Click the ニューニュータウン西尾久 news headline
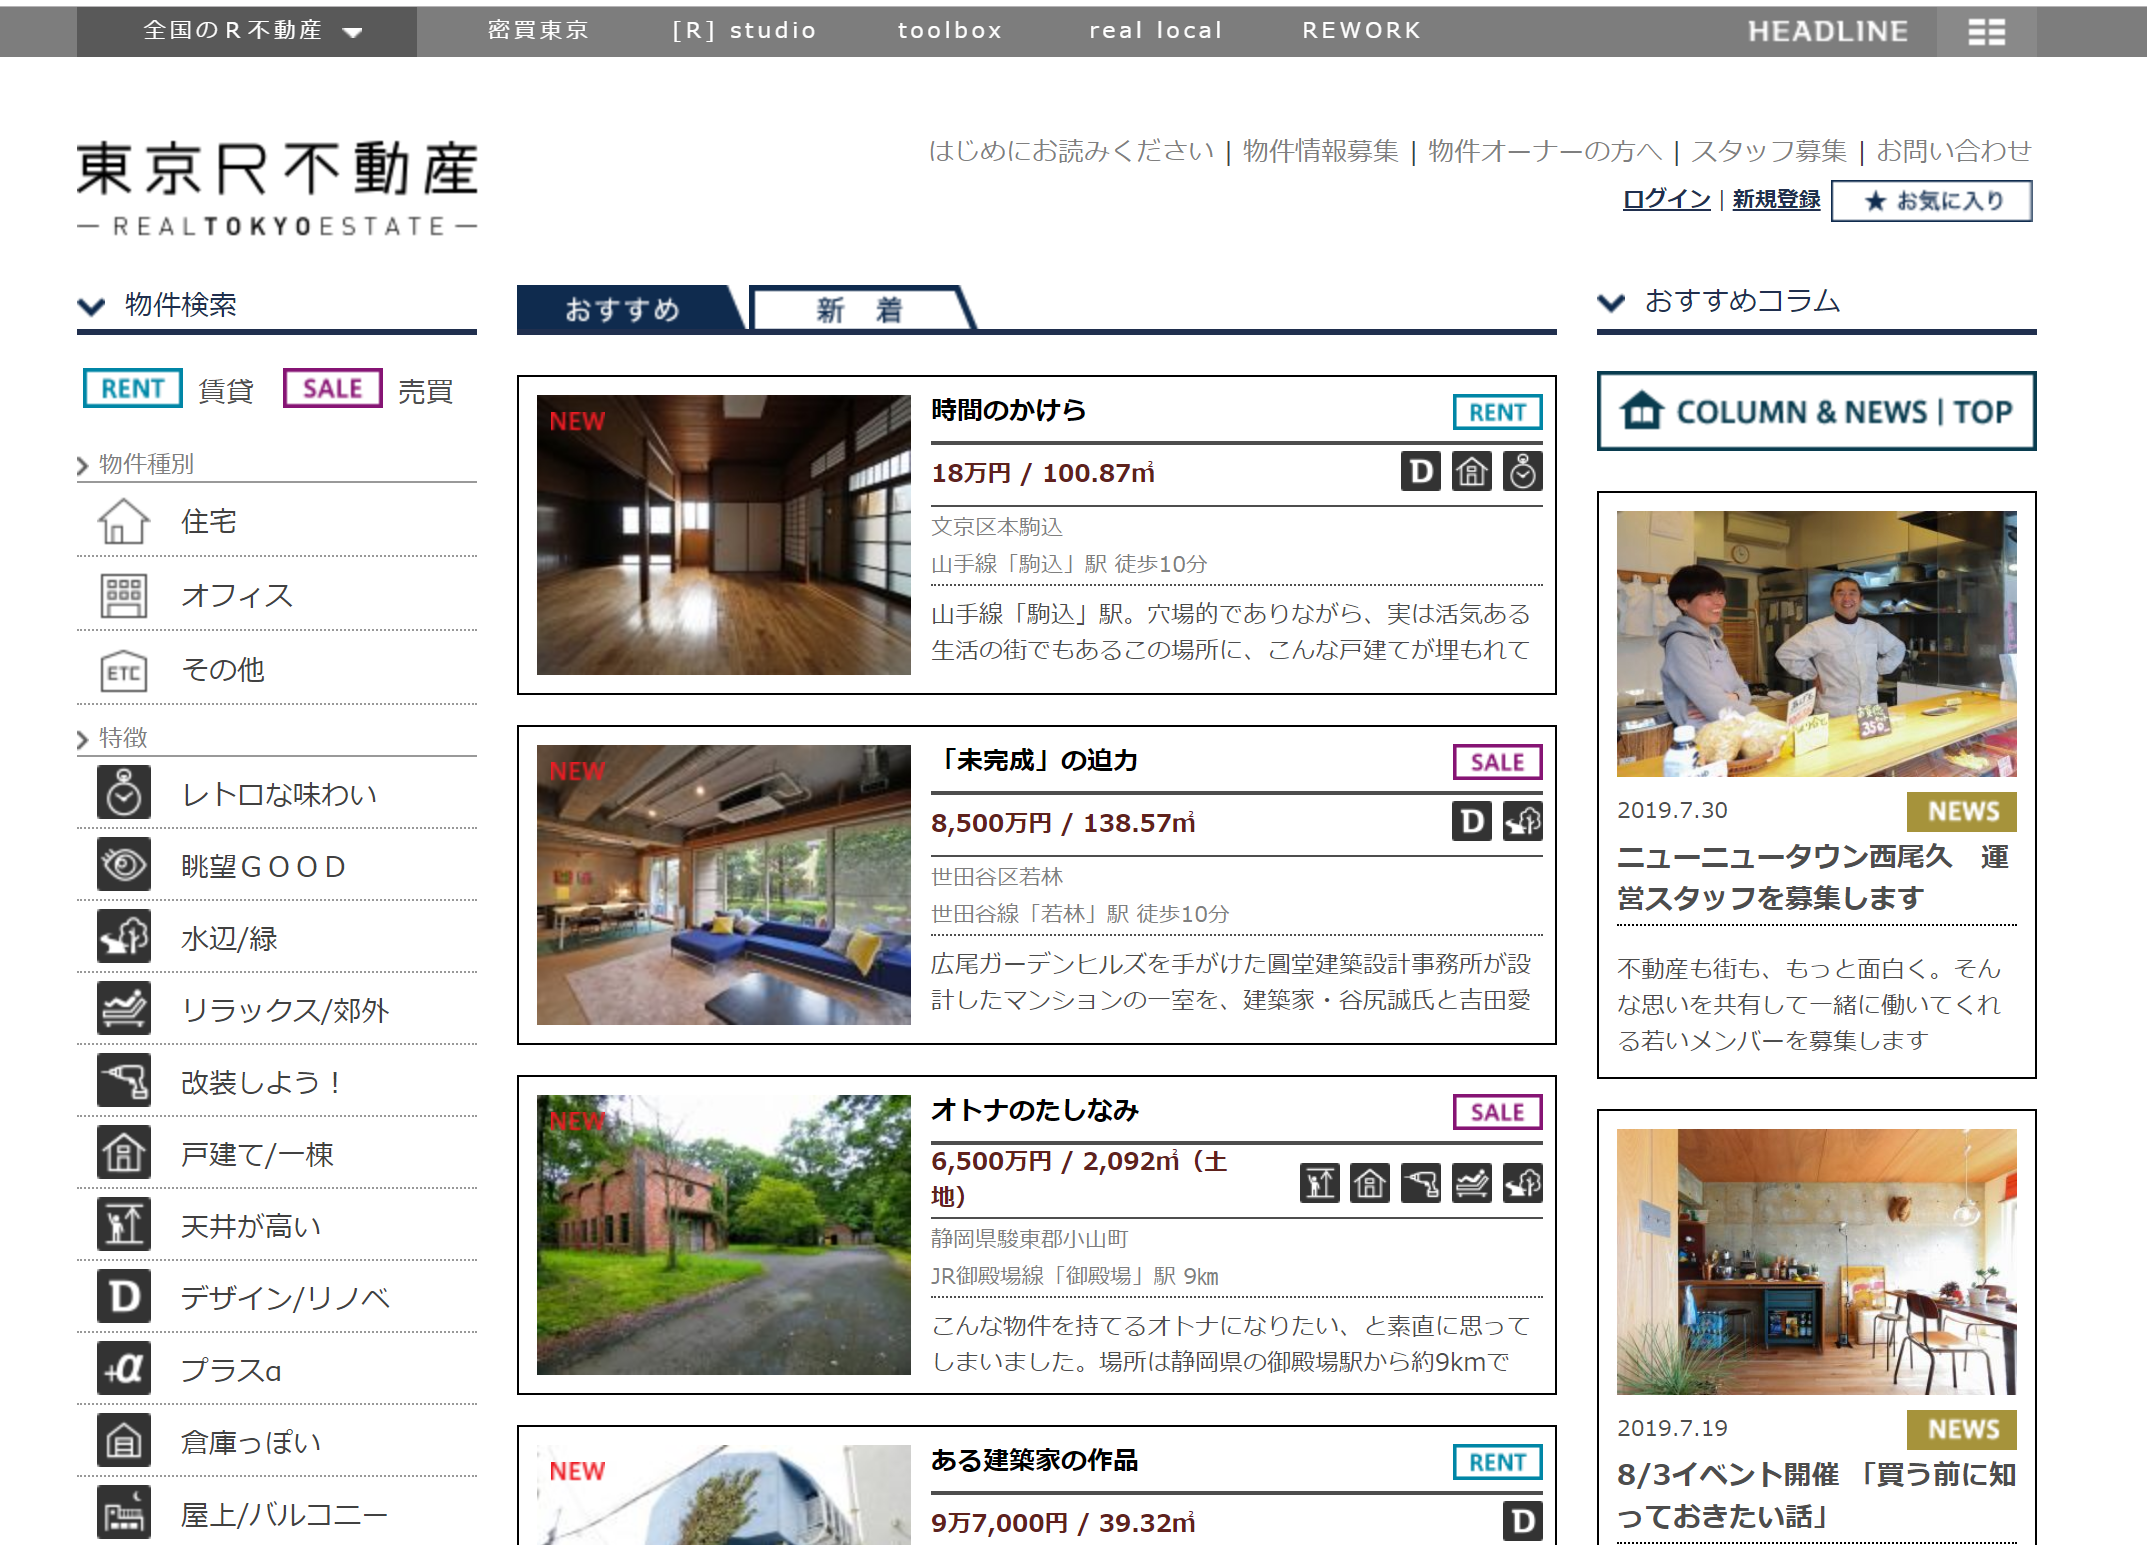The image size is (2147, 1545). pos(1814,877)
